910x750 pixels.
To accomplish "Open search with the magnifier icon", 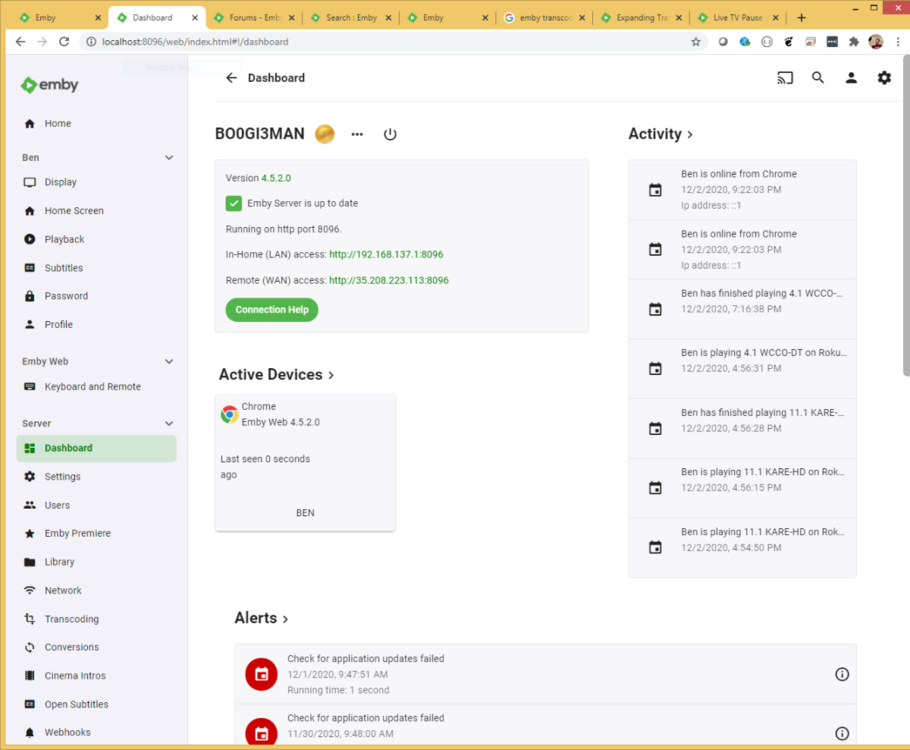I will [818, 78].
